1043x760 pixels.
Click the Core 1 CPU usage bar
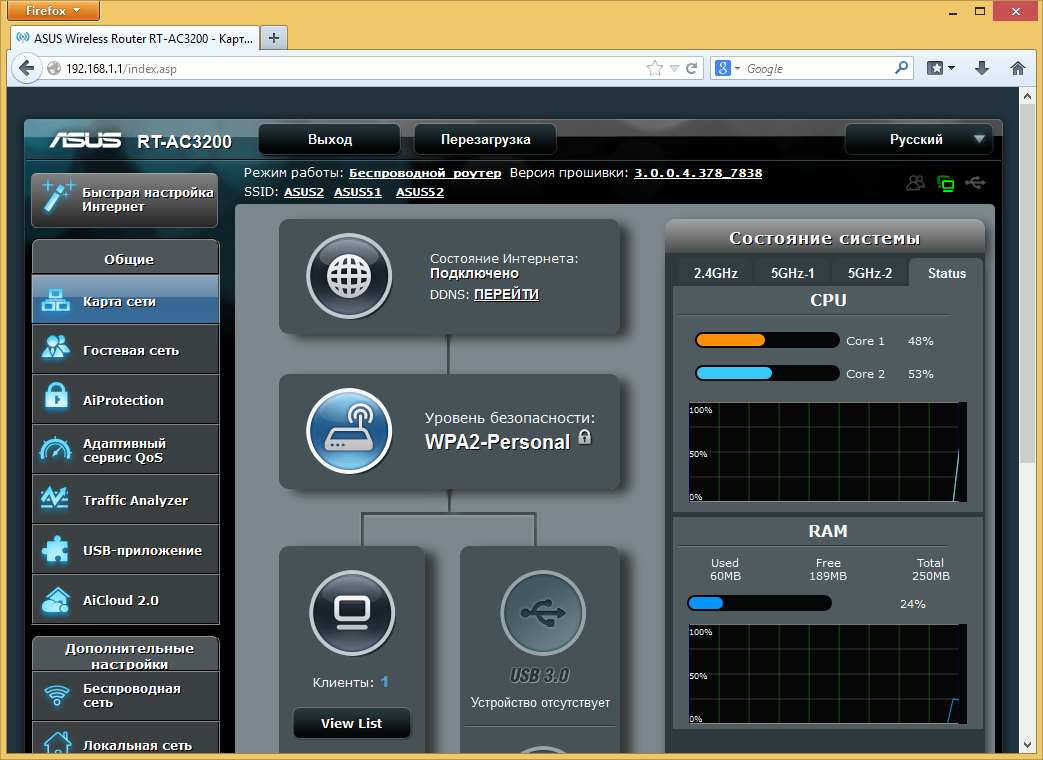(767, 340)
